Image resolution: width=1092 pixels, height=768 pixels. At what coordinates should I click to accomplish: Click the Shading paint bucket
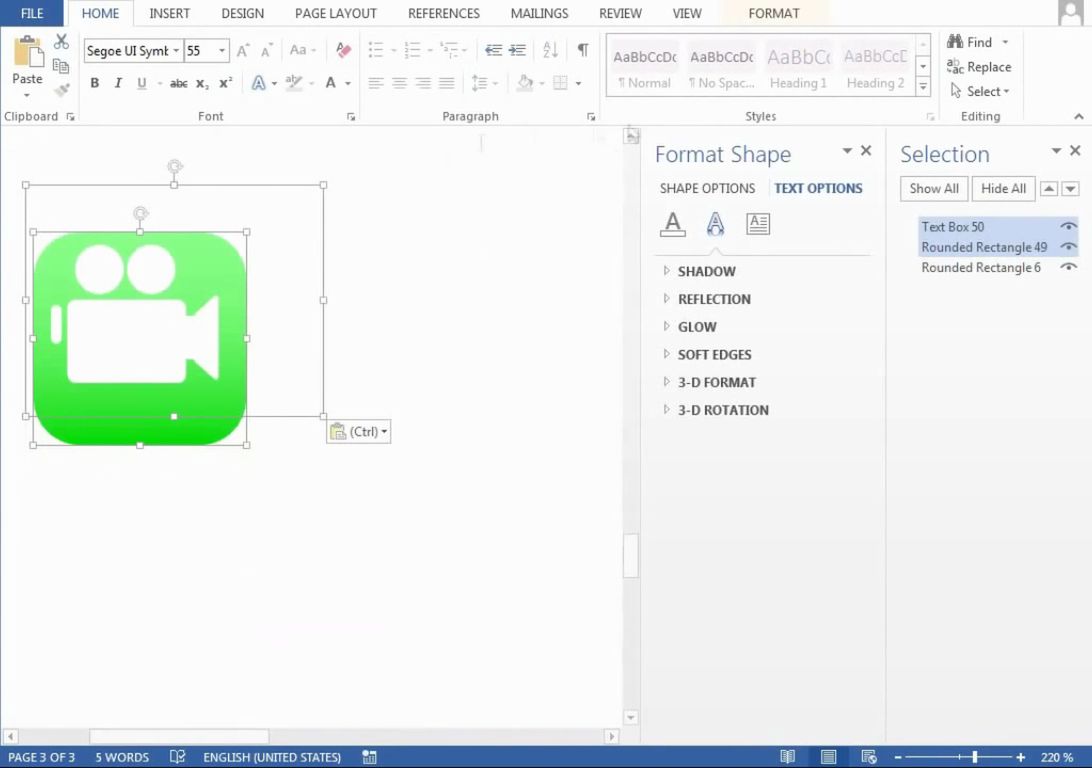pyautogui.click(x=525, y=83)
